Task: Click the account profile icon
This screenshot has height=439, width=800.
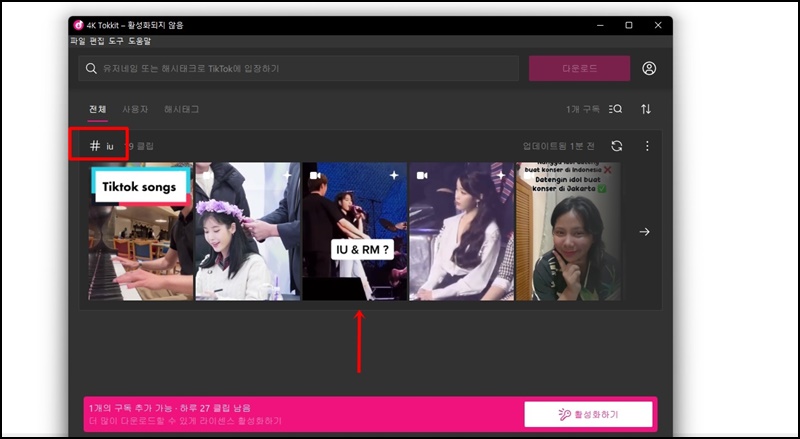Action: (x=649, y=68)
